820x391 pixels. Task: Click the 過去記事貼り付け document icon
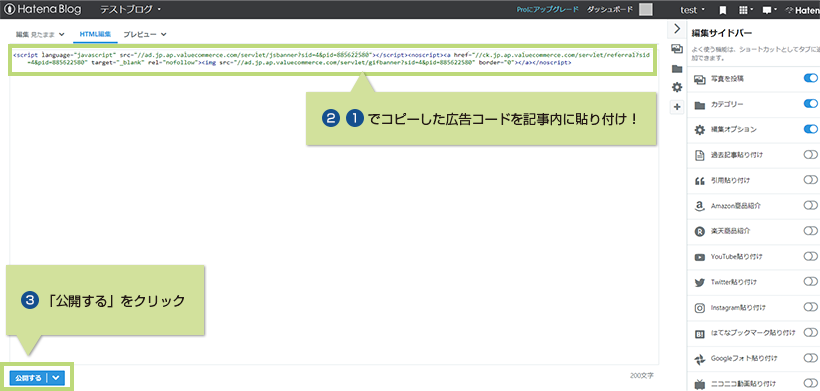pyautogui.click(x=700, y=155)
